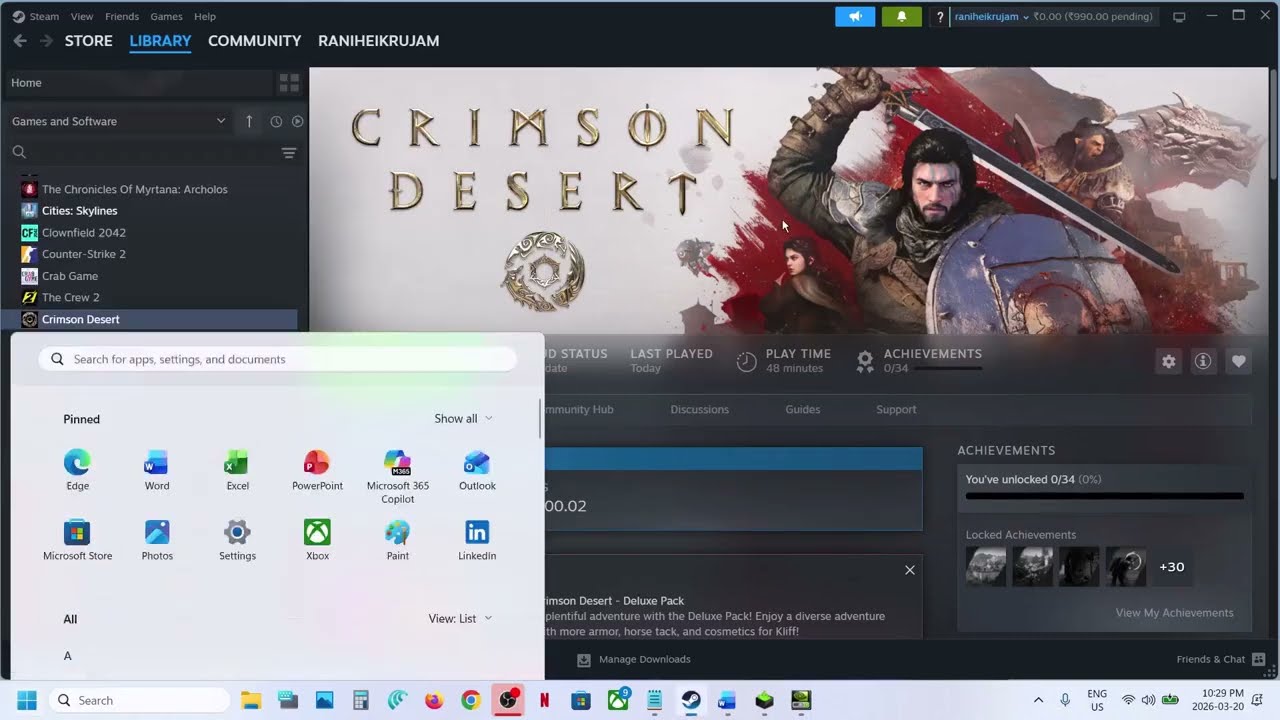Click View My Achievements link
This screenshot has width=1280, height=720.
1174,613
